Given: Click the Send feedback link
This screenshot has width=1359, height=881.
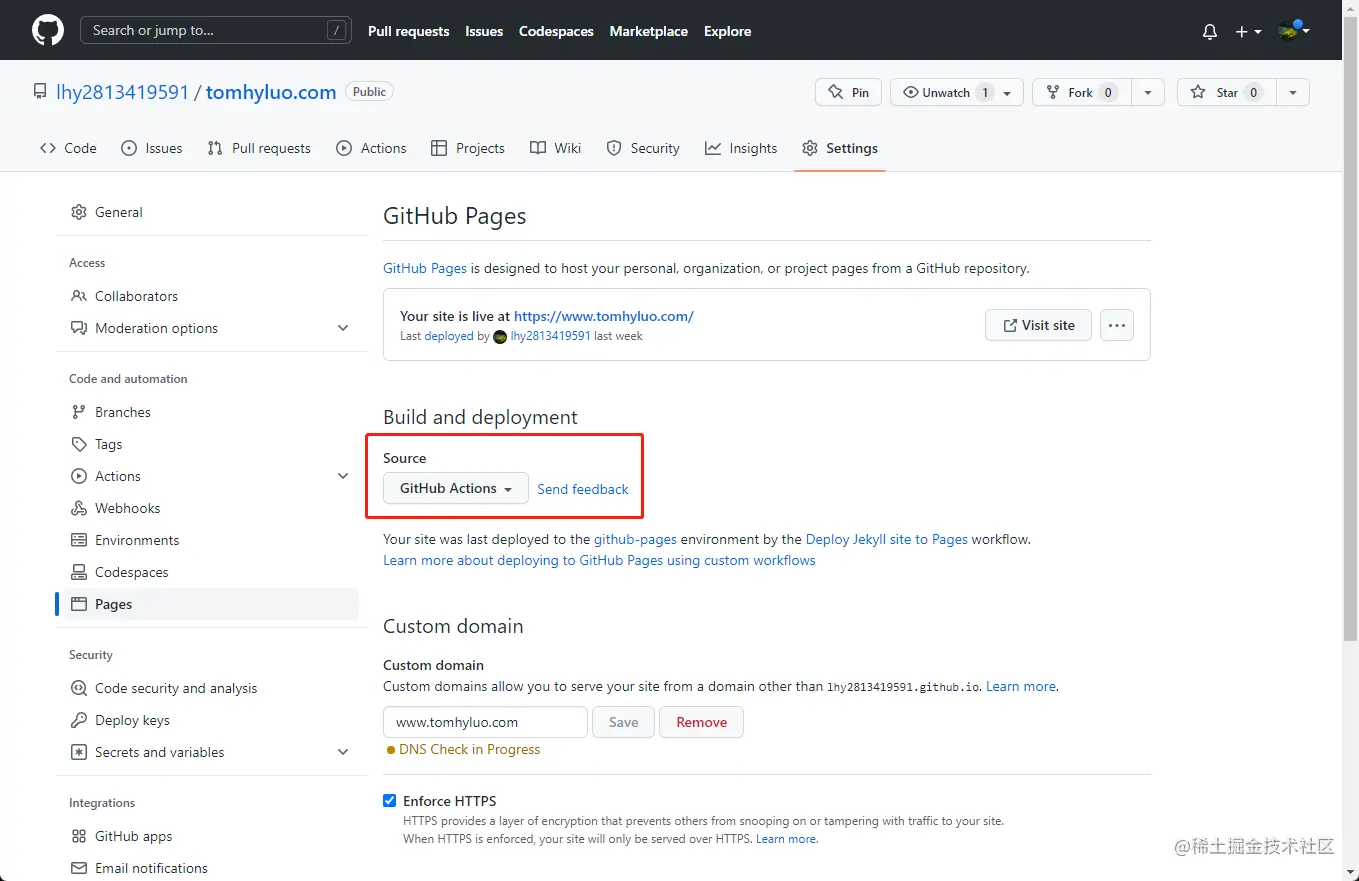Looking at the screenshot, I should point(583,489).
